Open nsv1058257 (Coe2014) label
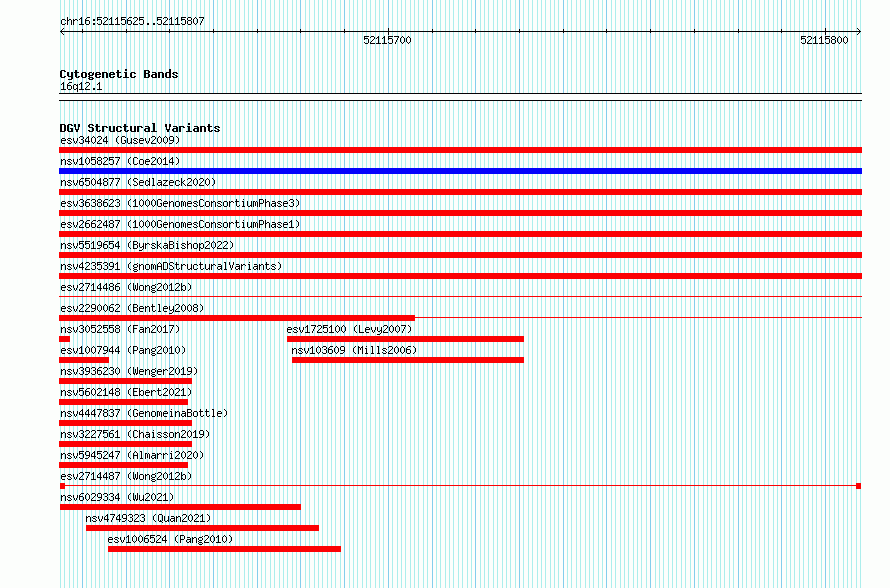The width and height of the screenshot is (890, 588). 120,161
